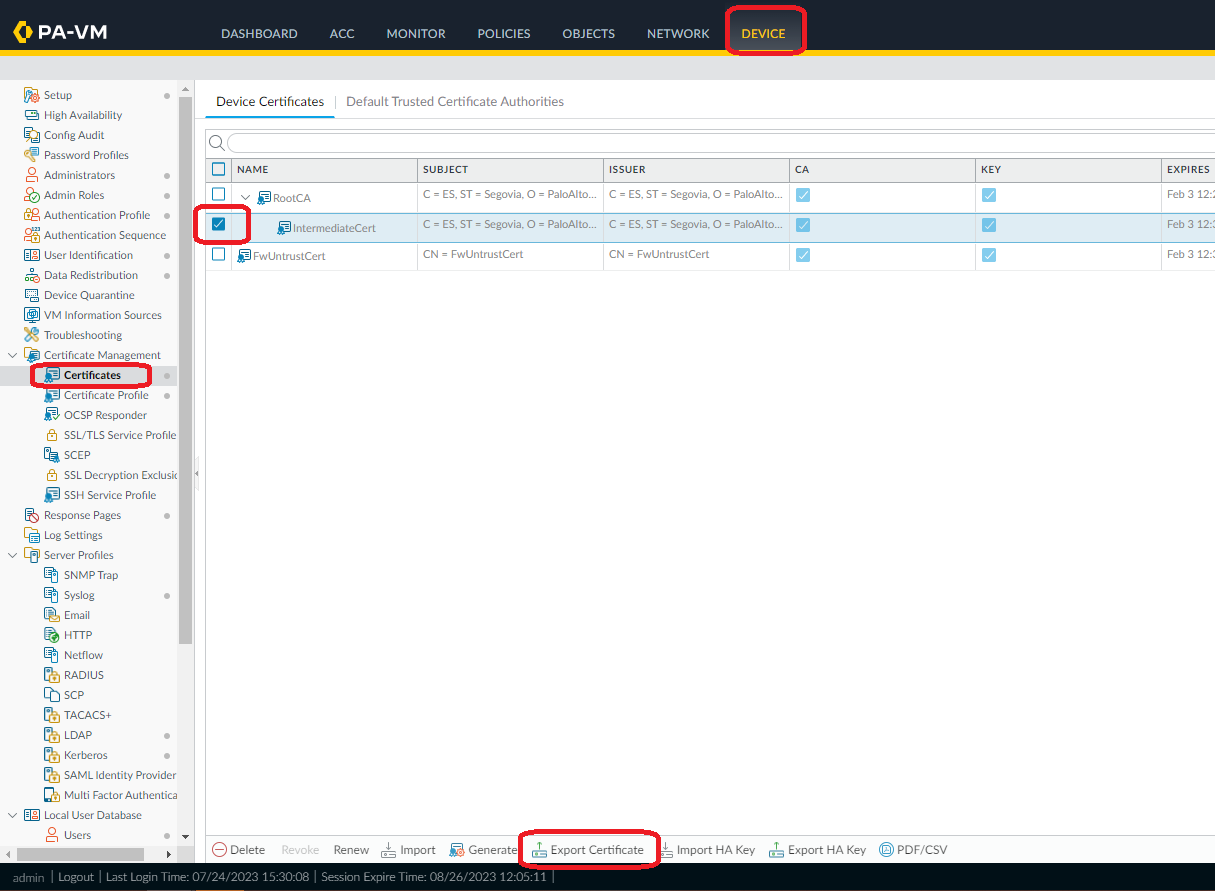1215x891 pixels.
Task: Open the POLICIES top menu
Action: (x=504, y=33)
